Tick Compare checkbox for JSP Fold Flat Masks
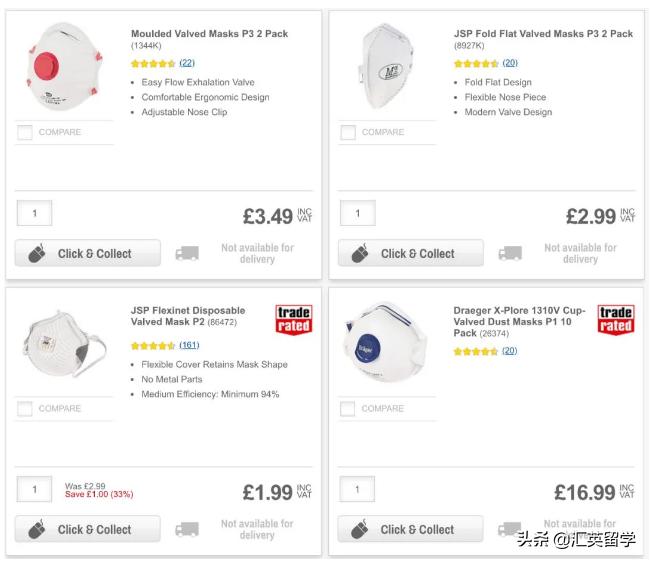This screenshot has height=562, width=650. coord(348,132)
